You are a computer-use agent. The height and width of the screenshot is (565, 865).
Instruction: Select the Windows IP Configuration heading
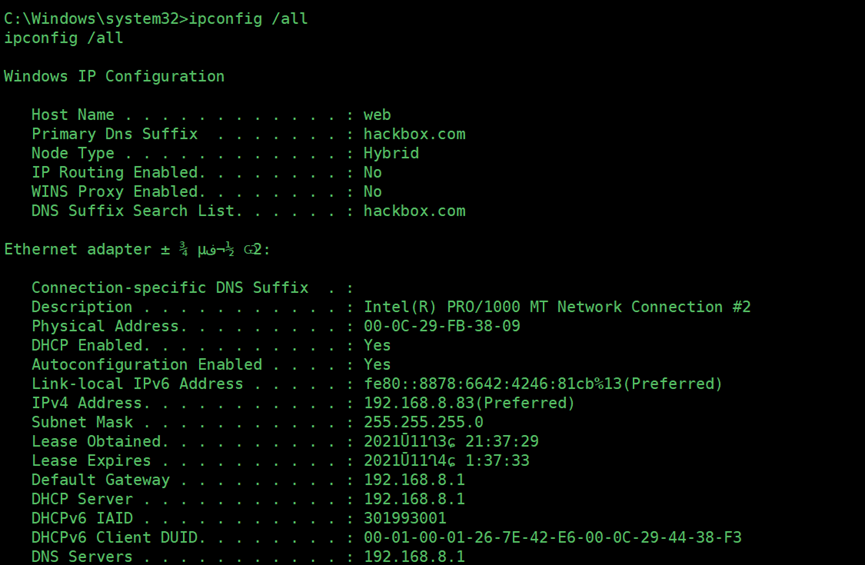(114, 76)
